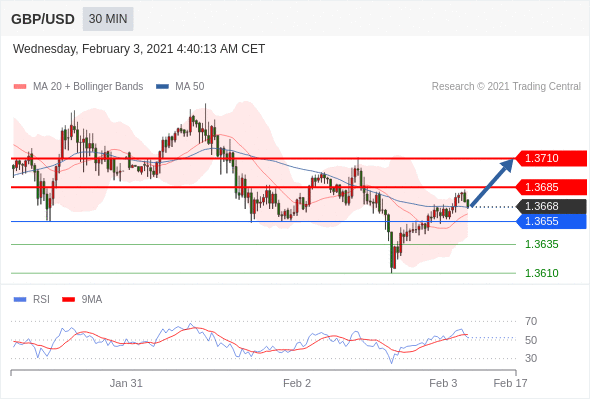Click the RSI 30 level label
Viewport: 590px width, 400px height.
point(531,358)
